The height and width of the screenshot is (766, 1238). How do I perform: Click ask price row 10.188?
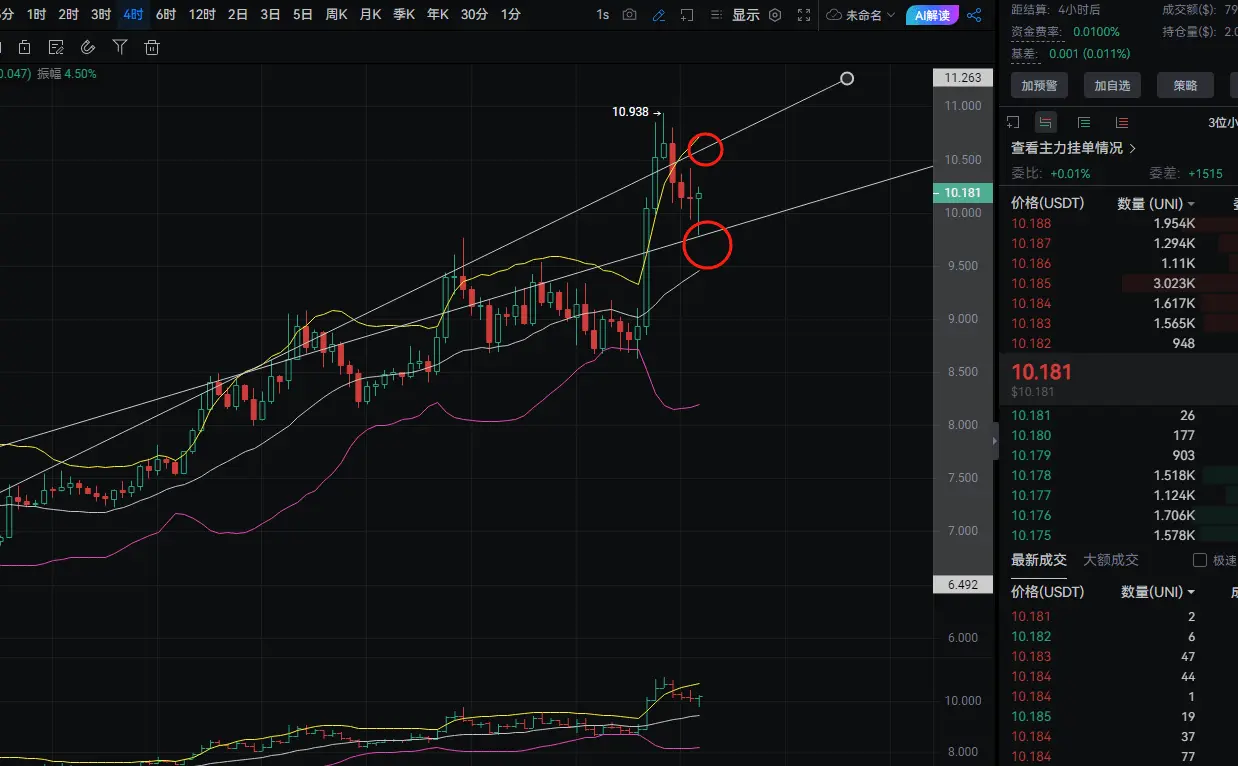pos(1118,223)
